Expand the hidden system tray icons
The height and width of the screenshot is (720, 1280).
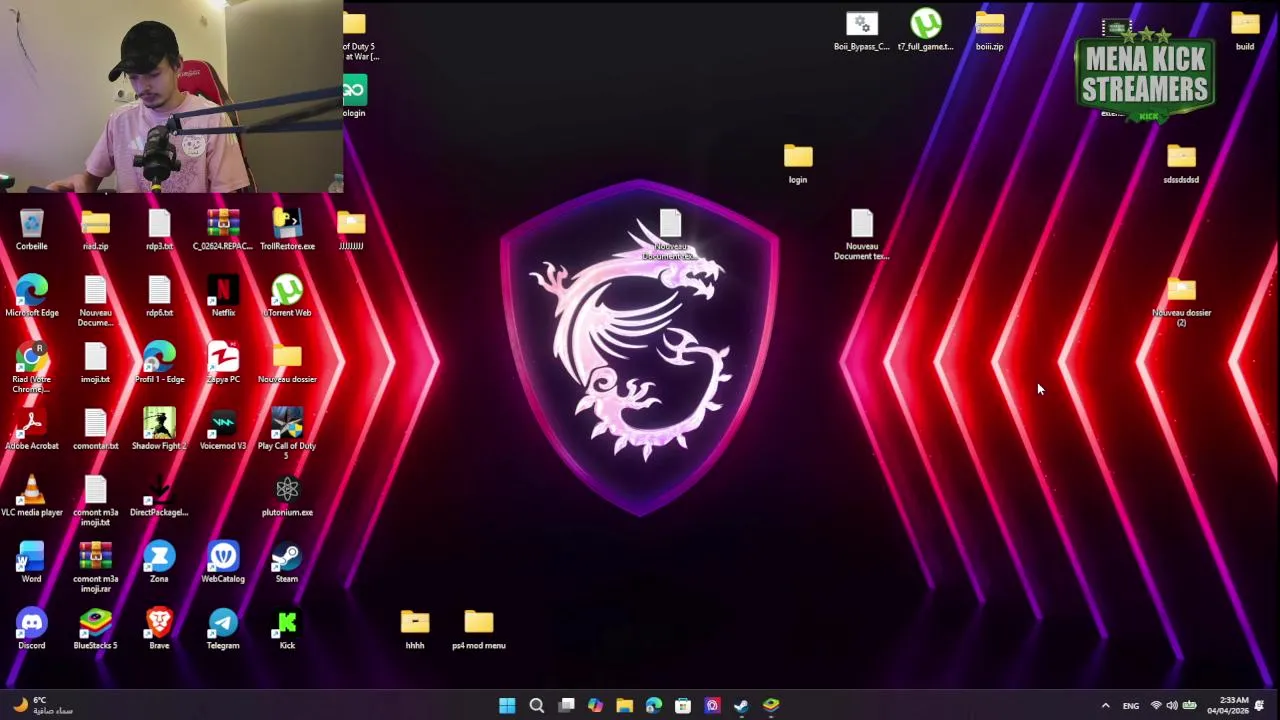pyautogui.click(x=1105, y=706)
